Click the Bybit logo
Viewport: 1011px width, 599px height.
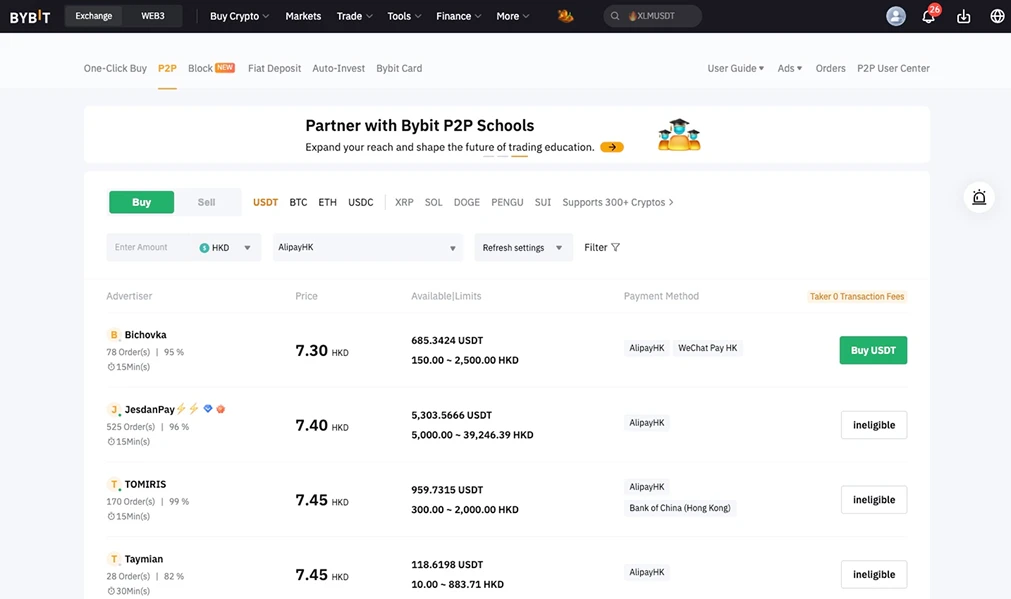pyautogui.click(x=30, y=16)
